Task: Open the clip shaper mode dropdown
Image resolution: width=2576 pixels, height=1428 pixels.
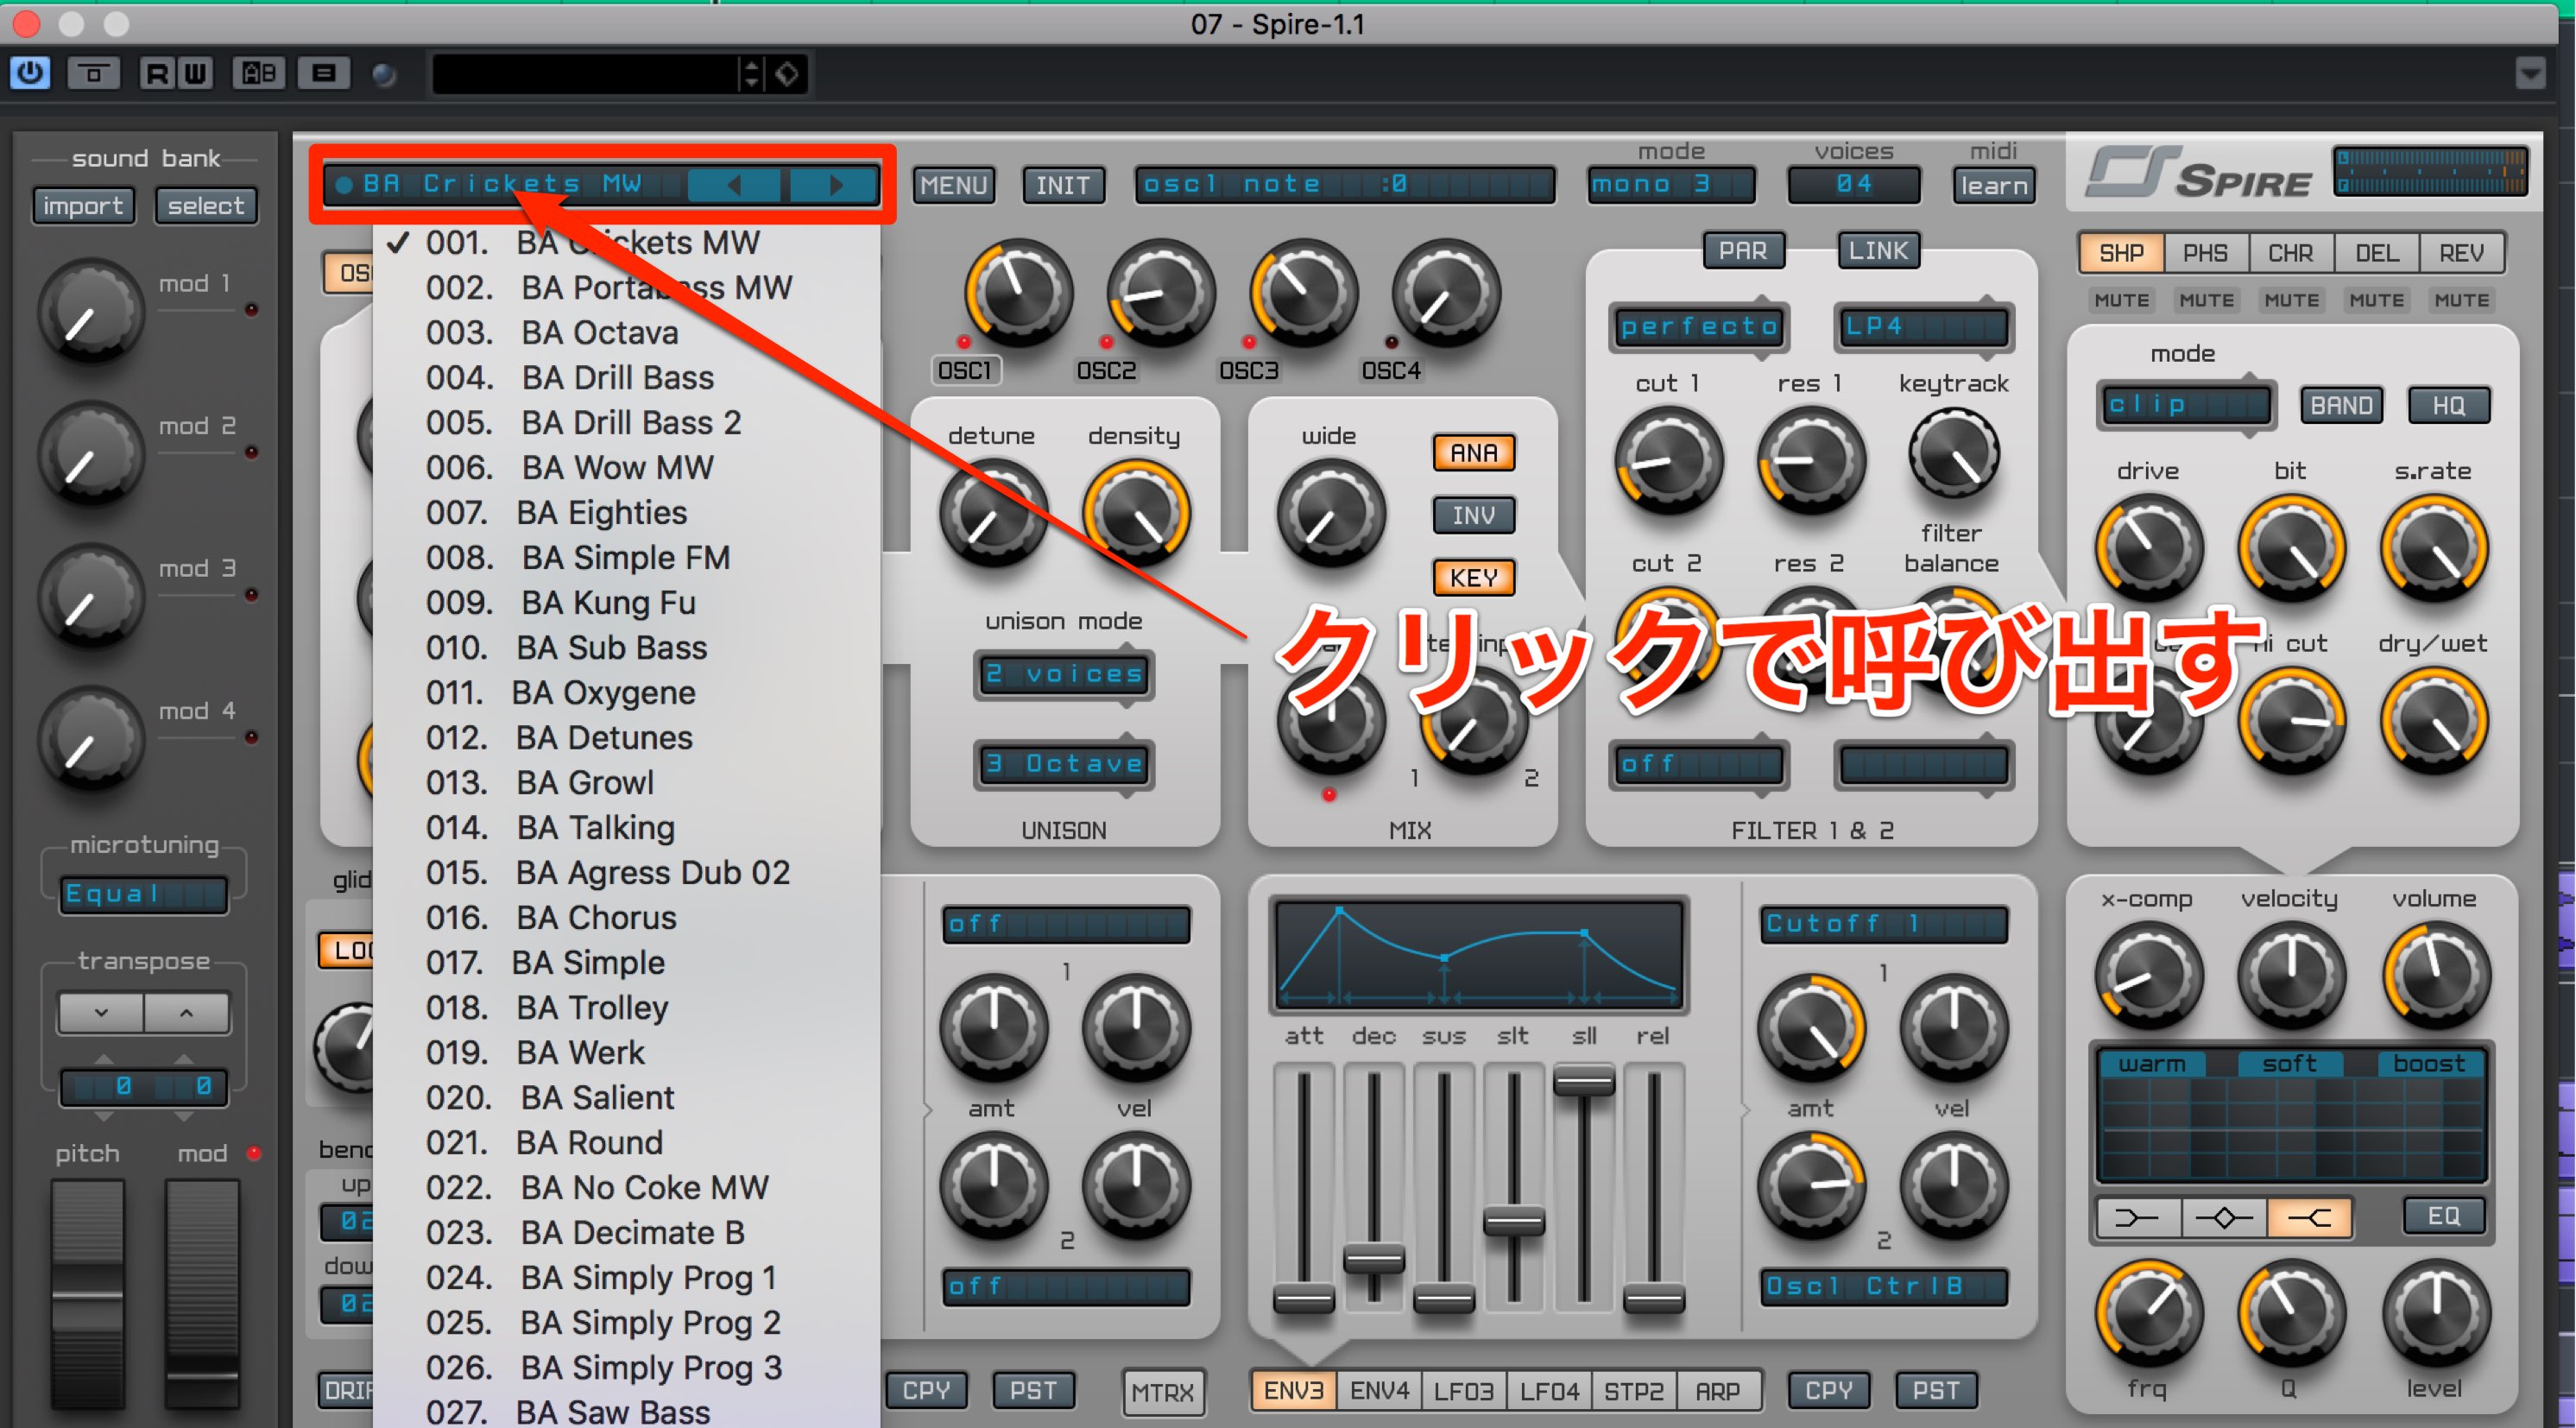Action: [x=2185, y=405]
